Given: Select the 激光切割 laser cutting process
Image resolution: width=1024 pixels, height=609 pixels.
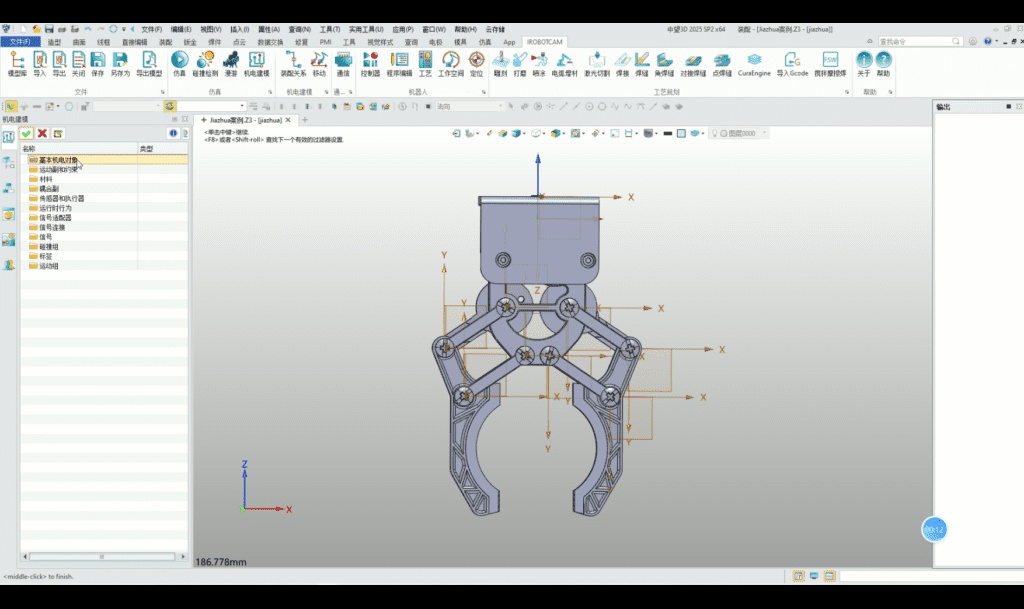Looking at the screenshot, I should click(x=596, y=64).
